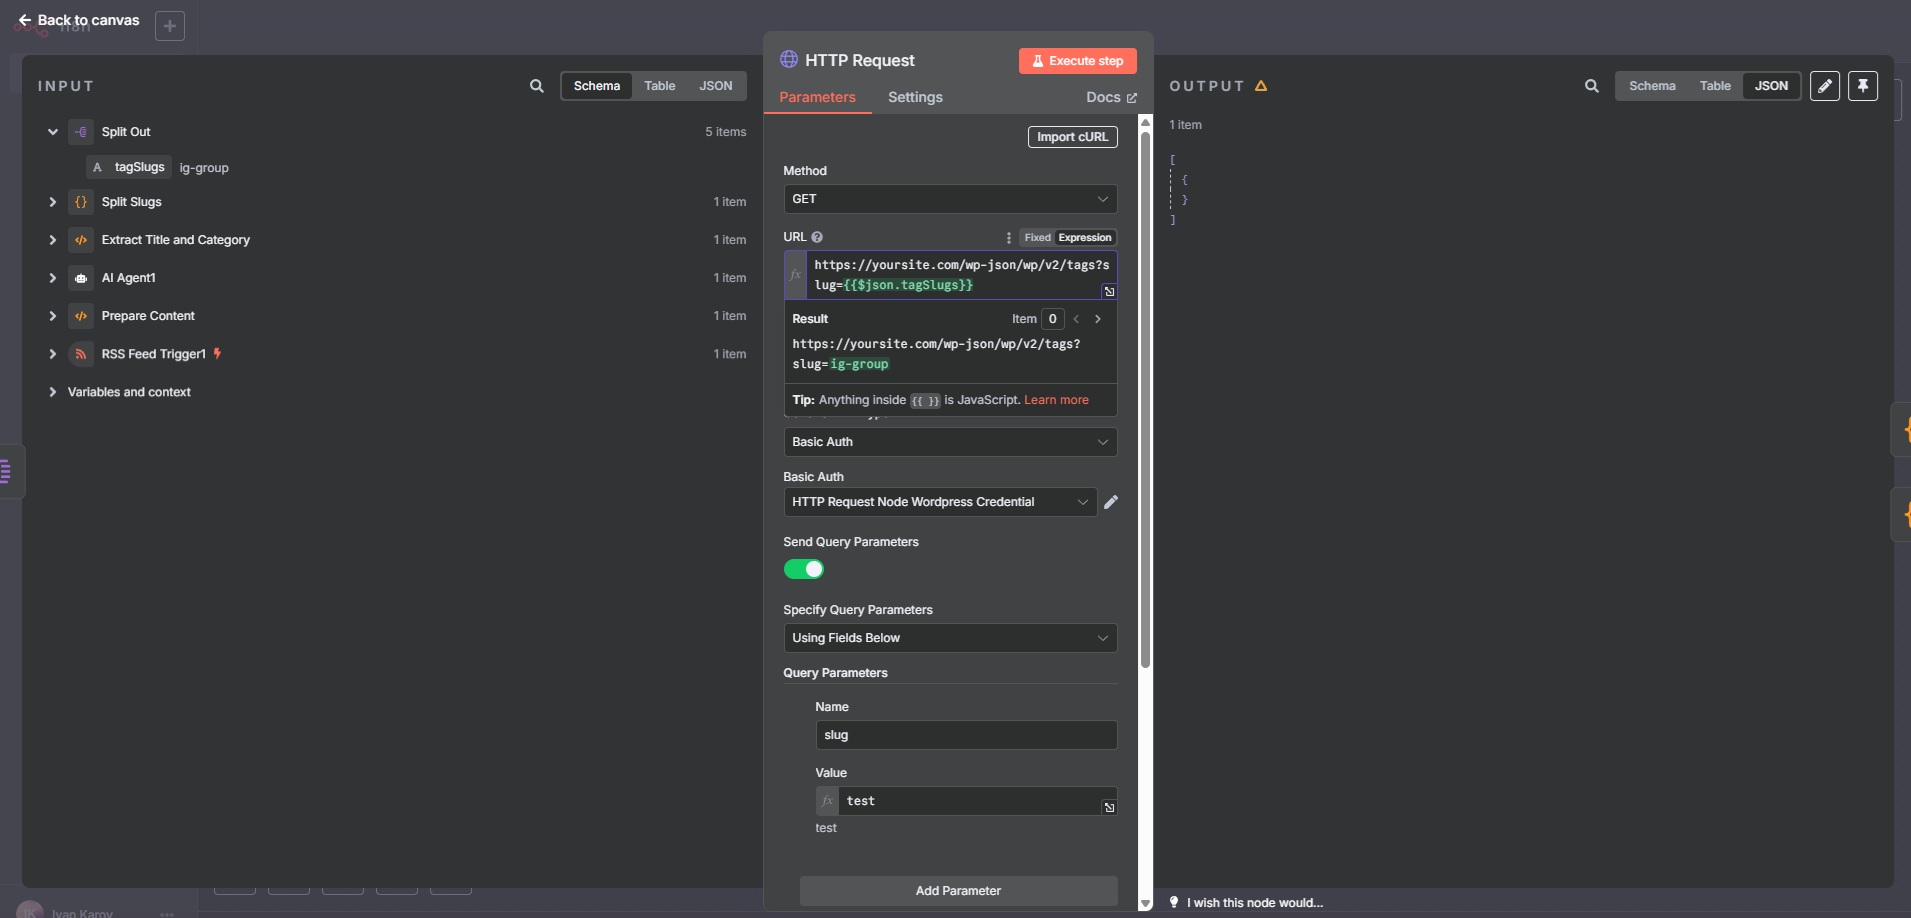The width and height of the screenshot is (1911, 918).
Task: Select Schema view in OUTPUT panel
Action: click(1652, 86)
